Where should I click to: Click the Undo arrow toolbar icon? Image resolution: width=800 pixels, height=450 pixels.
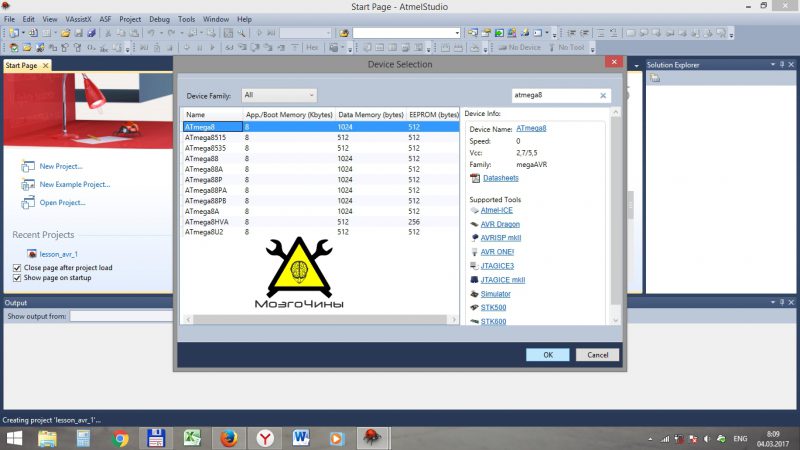pos(151,33)
